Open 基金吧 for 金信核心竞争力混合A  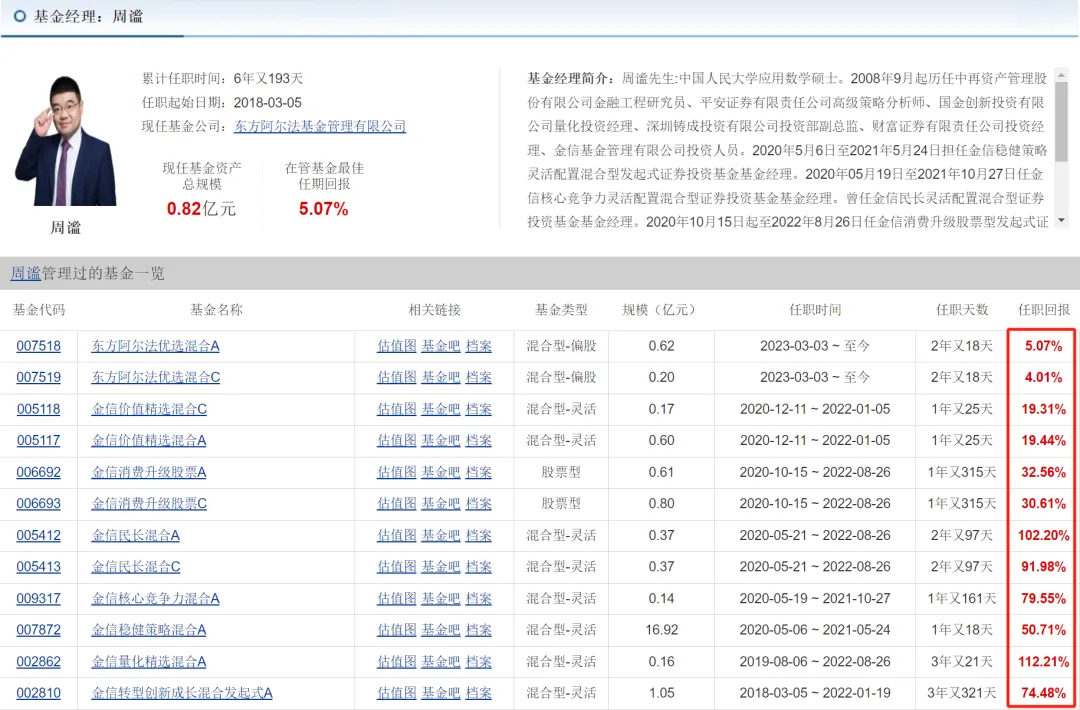(x=441, y=598)
